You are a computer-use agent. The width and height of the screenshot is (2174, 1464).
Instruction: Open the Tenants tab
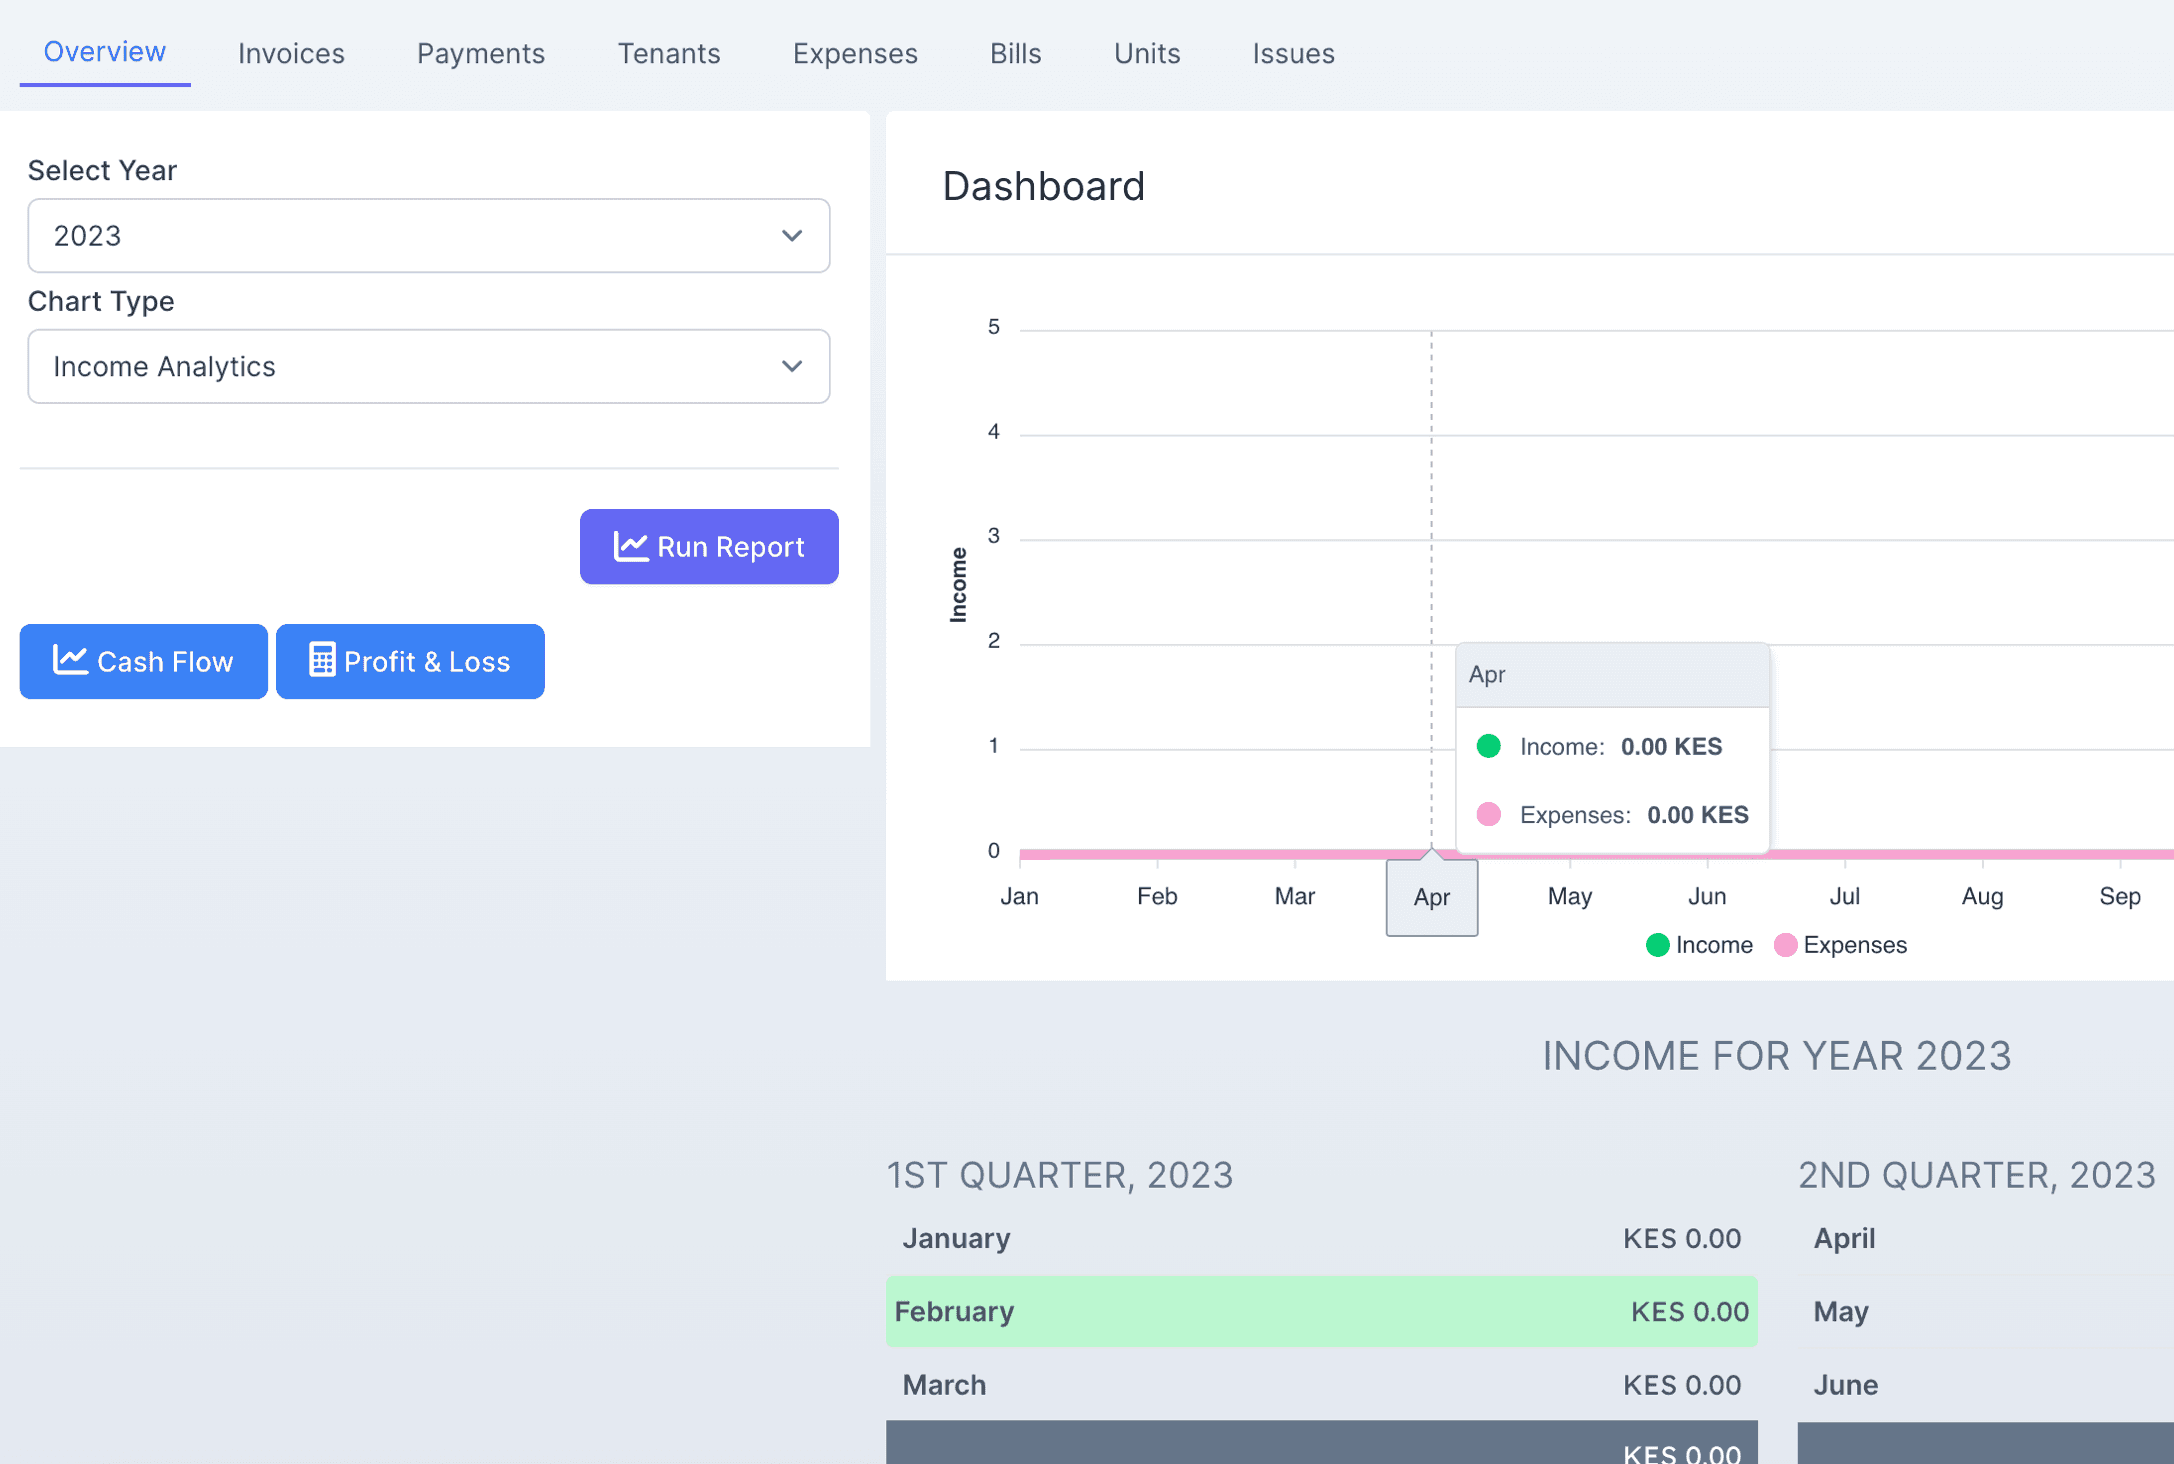(x=669, y=53)
